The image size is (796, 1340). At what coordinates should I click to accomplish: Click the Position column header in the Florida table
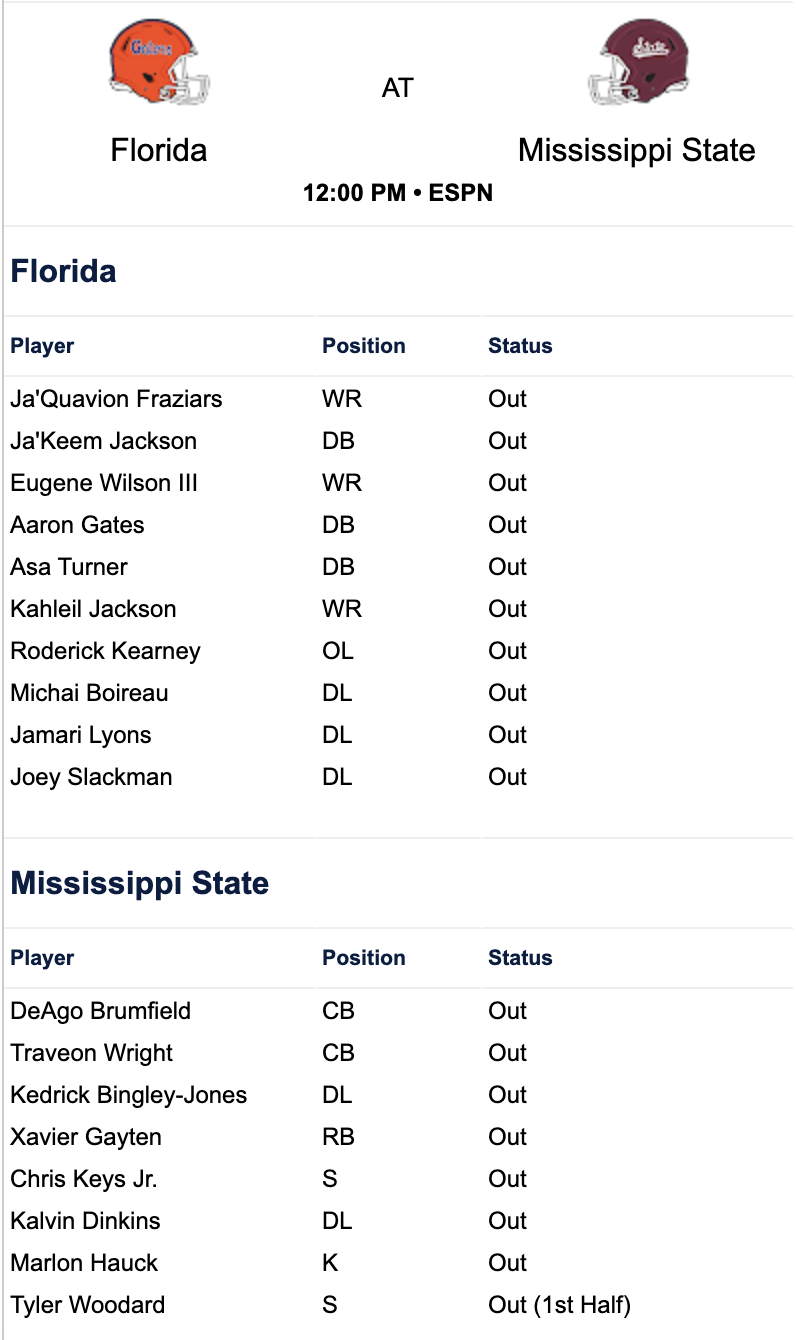tap(364, 346)
